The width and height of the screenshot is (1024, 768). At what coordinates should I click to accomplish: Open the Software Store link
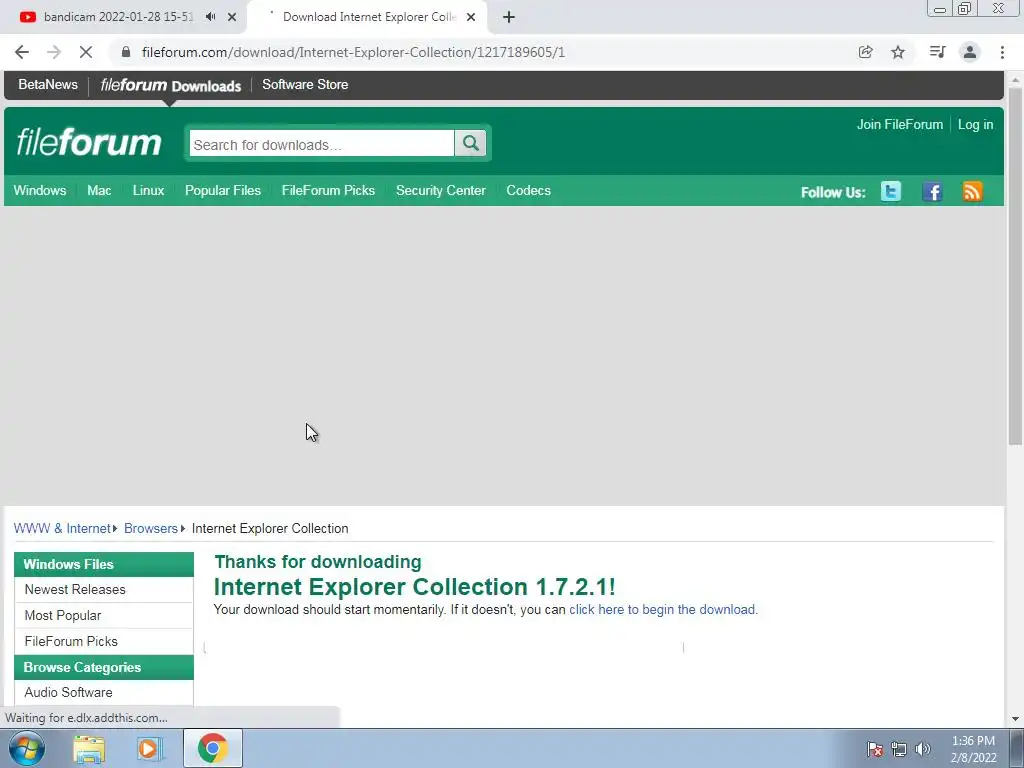pyautogui.click(x=305, y=84)
